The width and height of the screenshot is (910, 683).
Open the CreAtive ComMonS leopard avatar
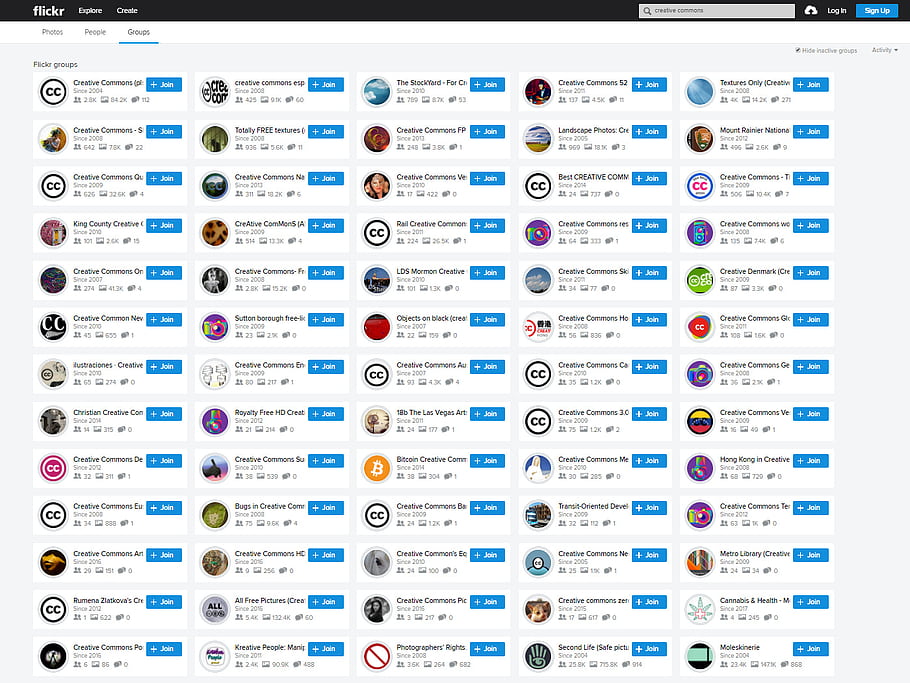click(x=215, y=233)
